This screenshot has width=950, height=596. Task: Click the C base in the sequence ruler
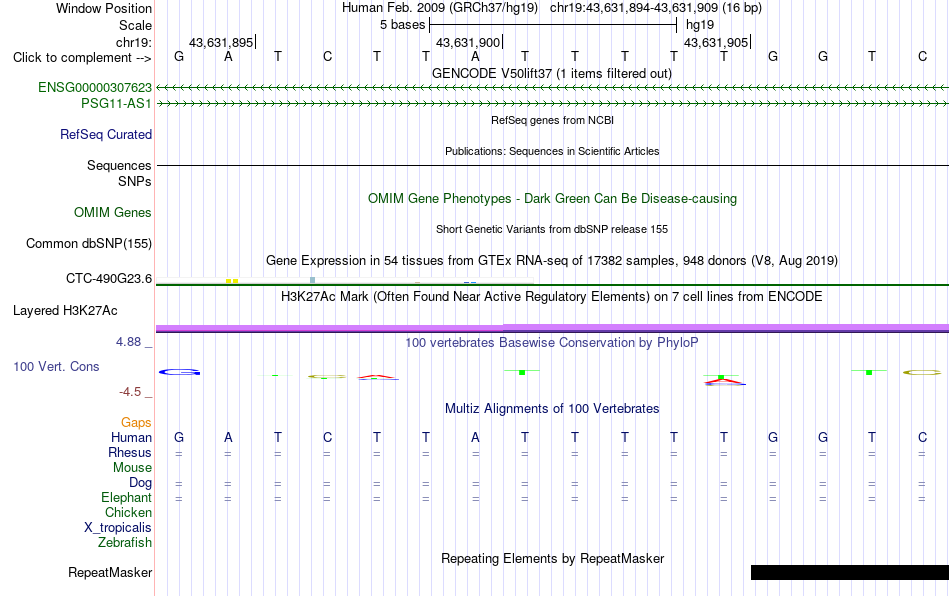click(x=327, y=56)
